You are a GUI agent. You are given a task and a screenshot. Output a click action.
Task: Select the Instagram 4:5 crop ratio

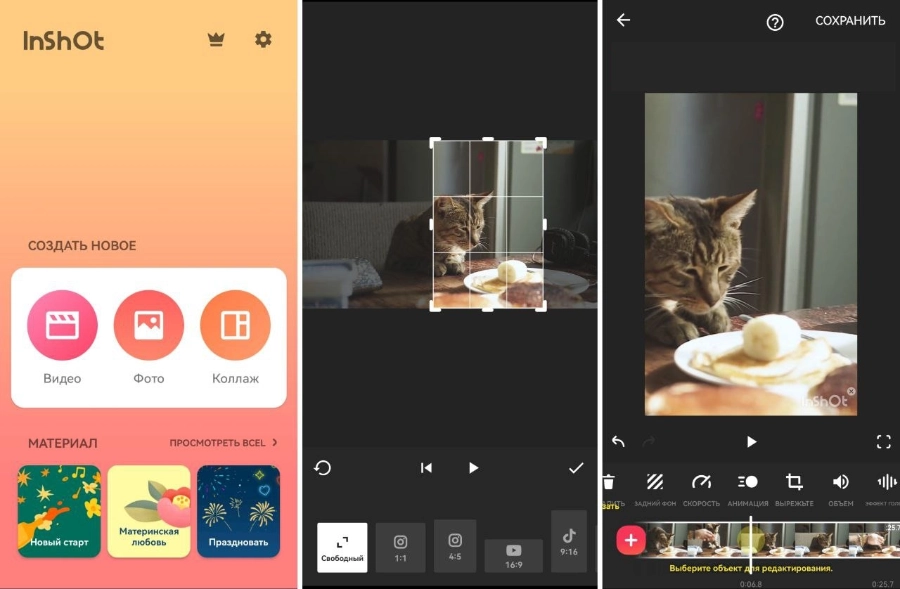(455, 545)
